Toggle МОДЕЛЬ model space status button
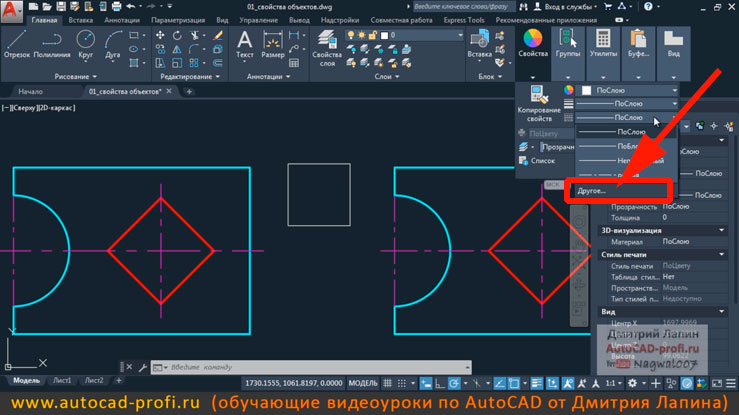This screenshot has height=415, width=739. tap(363, 383)
